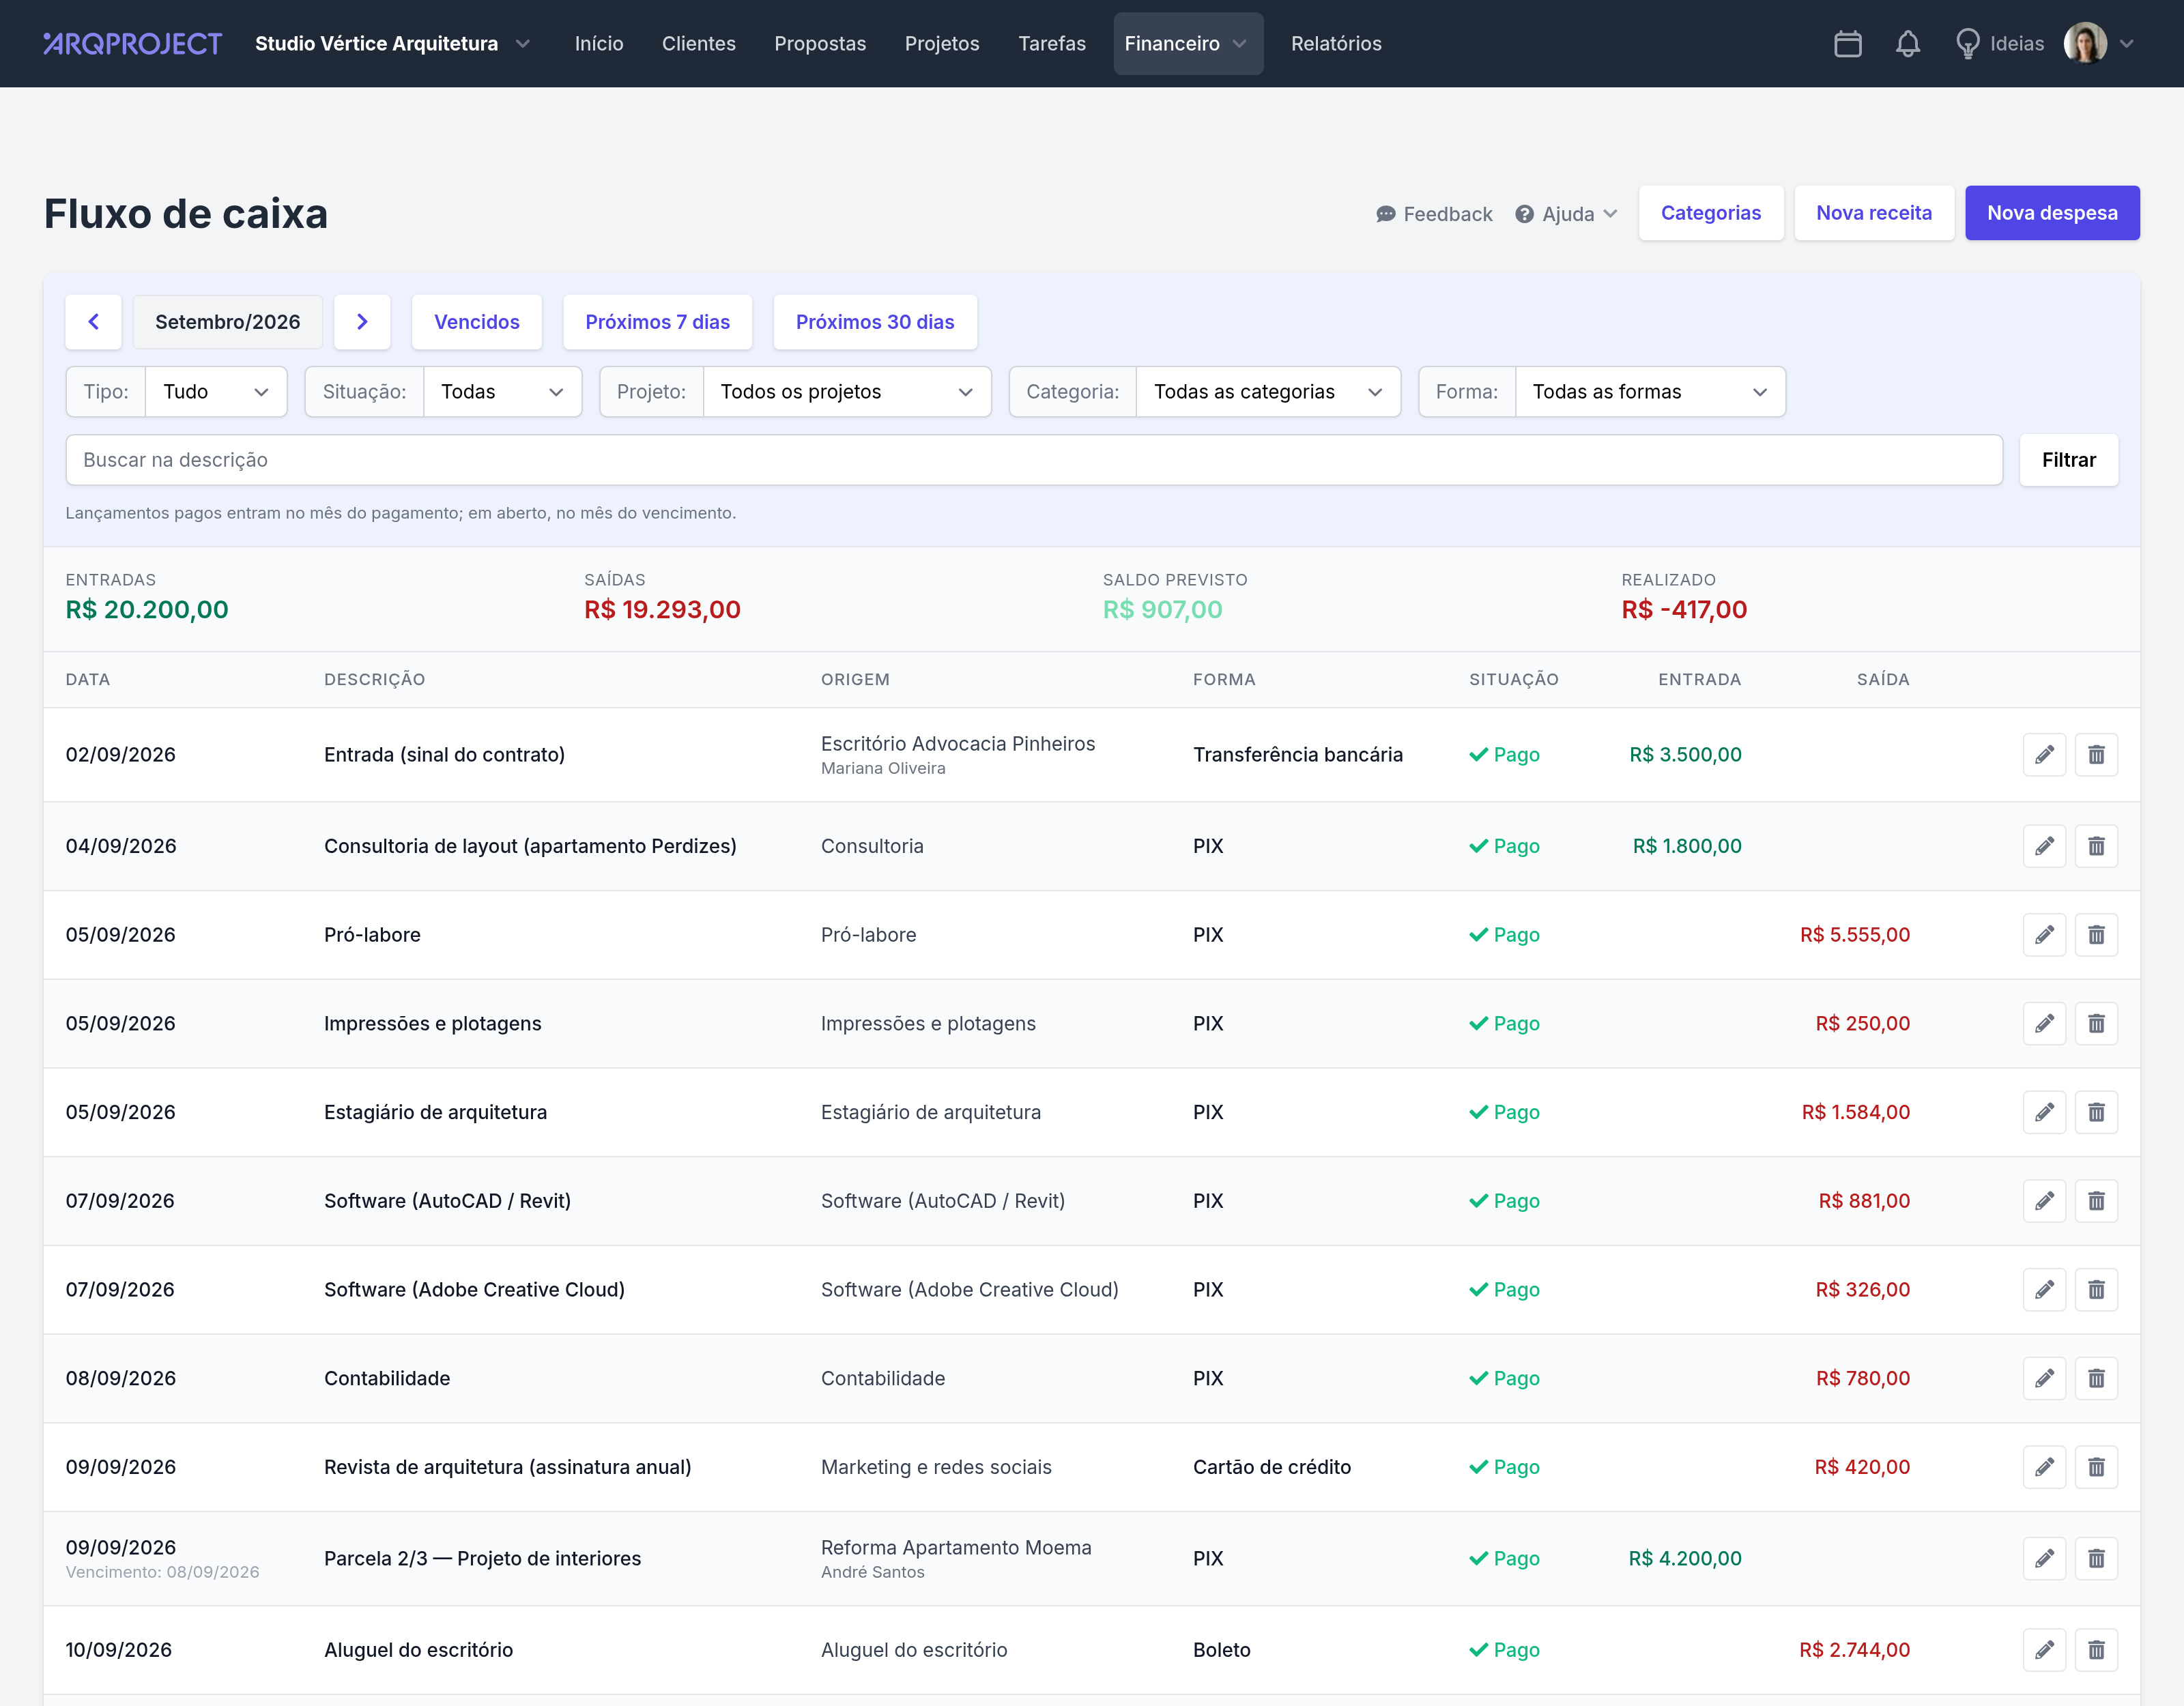This screenshot has height=1706, width=2184.
Task: Go to Tarefas in navigation
Action: pos(1051,44)
